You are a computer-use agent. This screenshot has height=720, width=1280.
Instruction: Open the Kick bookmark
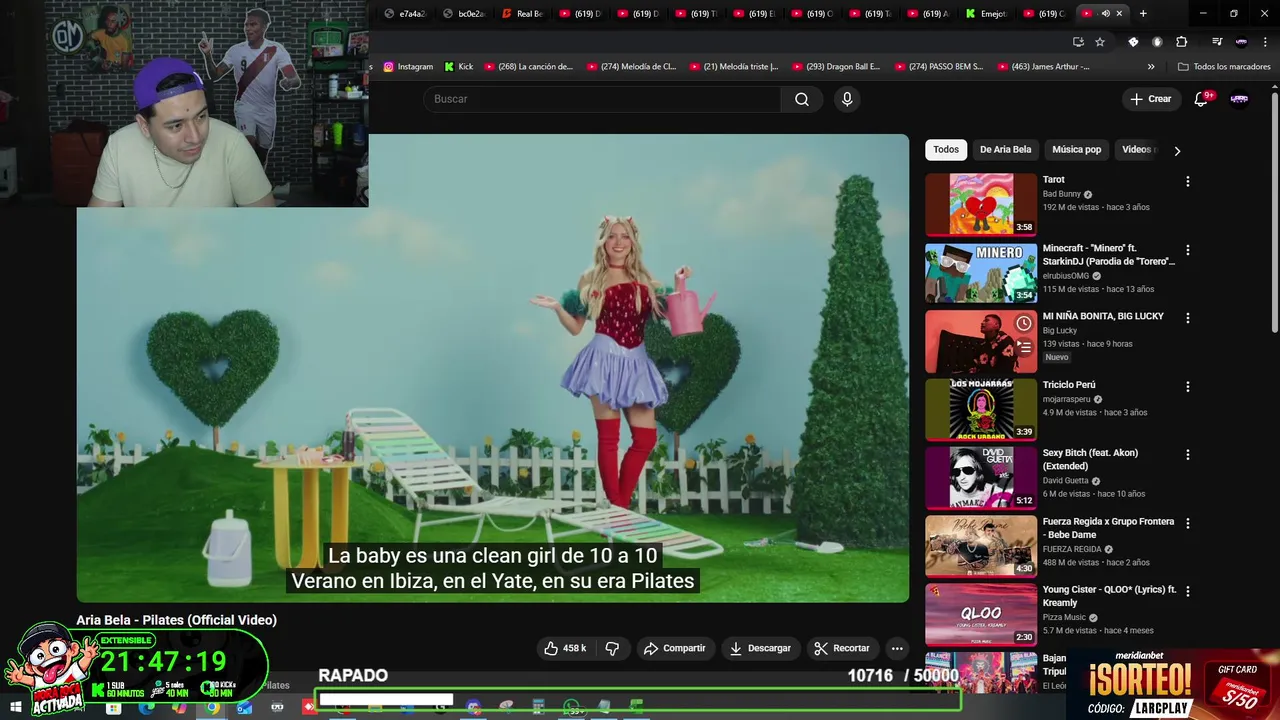tap(459, 67)
